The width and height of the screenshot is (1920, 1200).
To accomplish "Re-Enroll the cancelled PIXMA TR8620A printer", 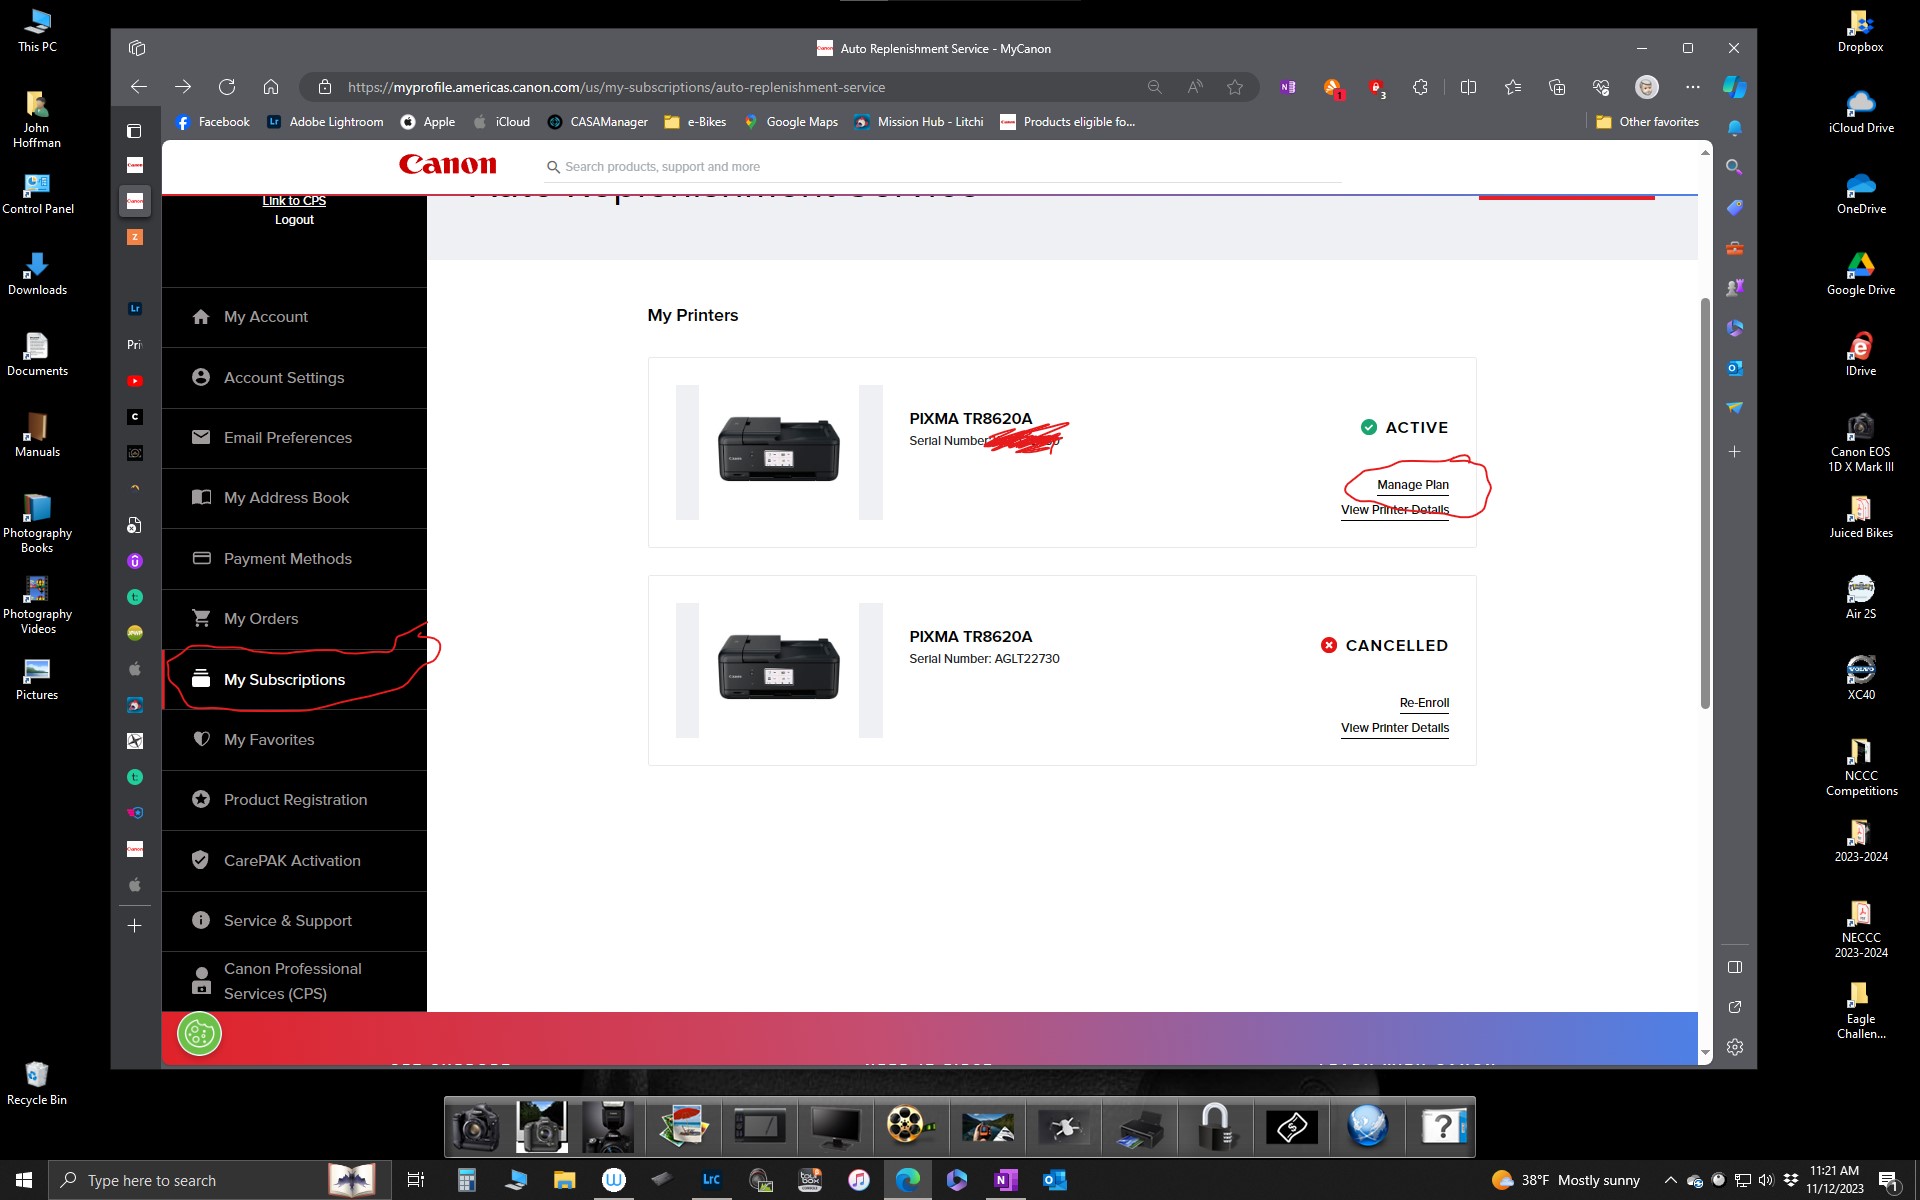I will tap(1424, 702).
